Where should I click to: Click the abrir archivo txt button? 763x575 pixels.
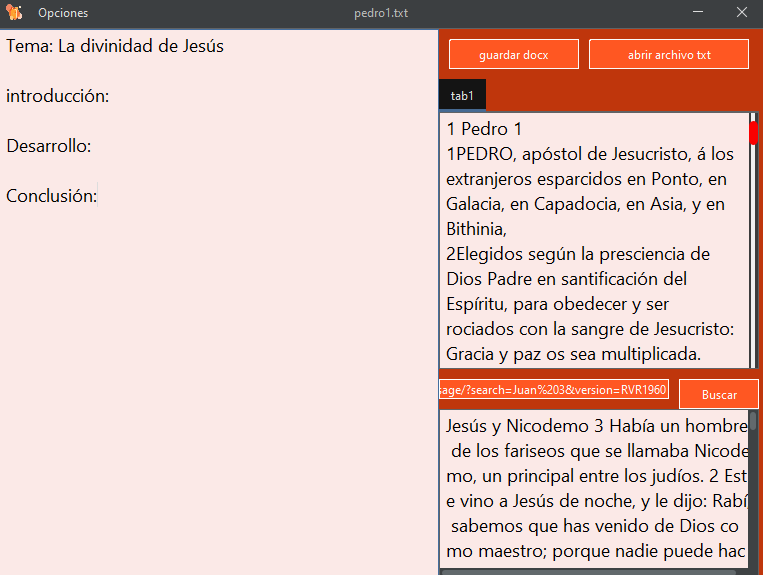pos(669,54)
